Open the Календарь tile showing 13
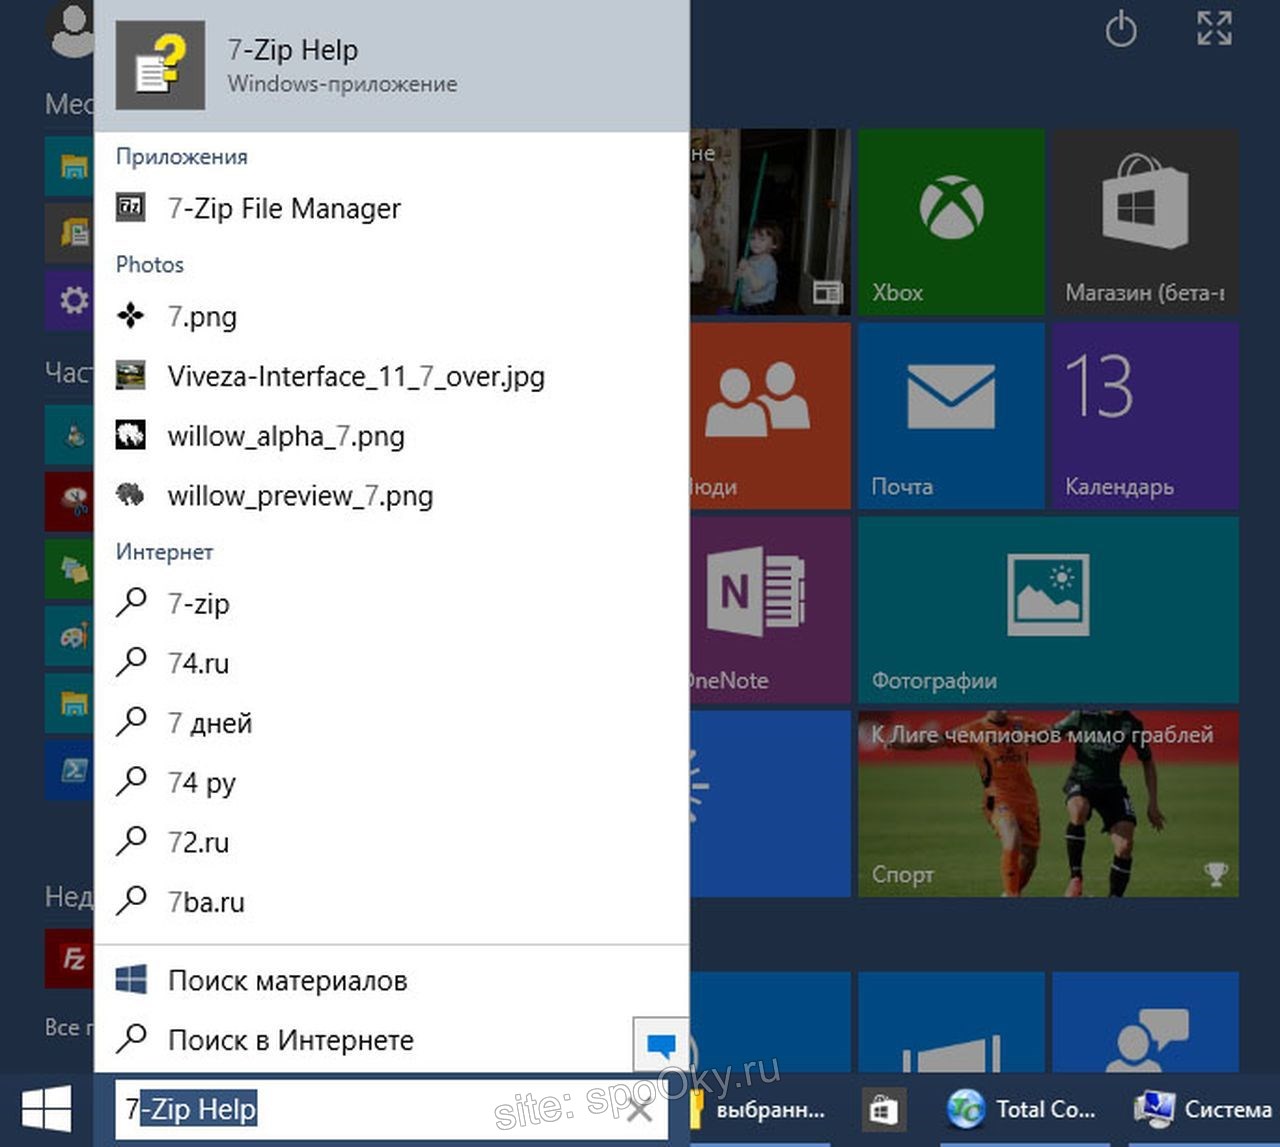The width and height of the screenshot is (1280, 1147). pos(1145,416)
